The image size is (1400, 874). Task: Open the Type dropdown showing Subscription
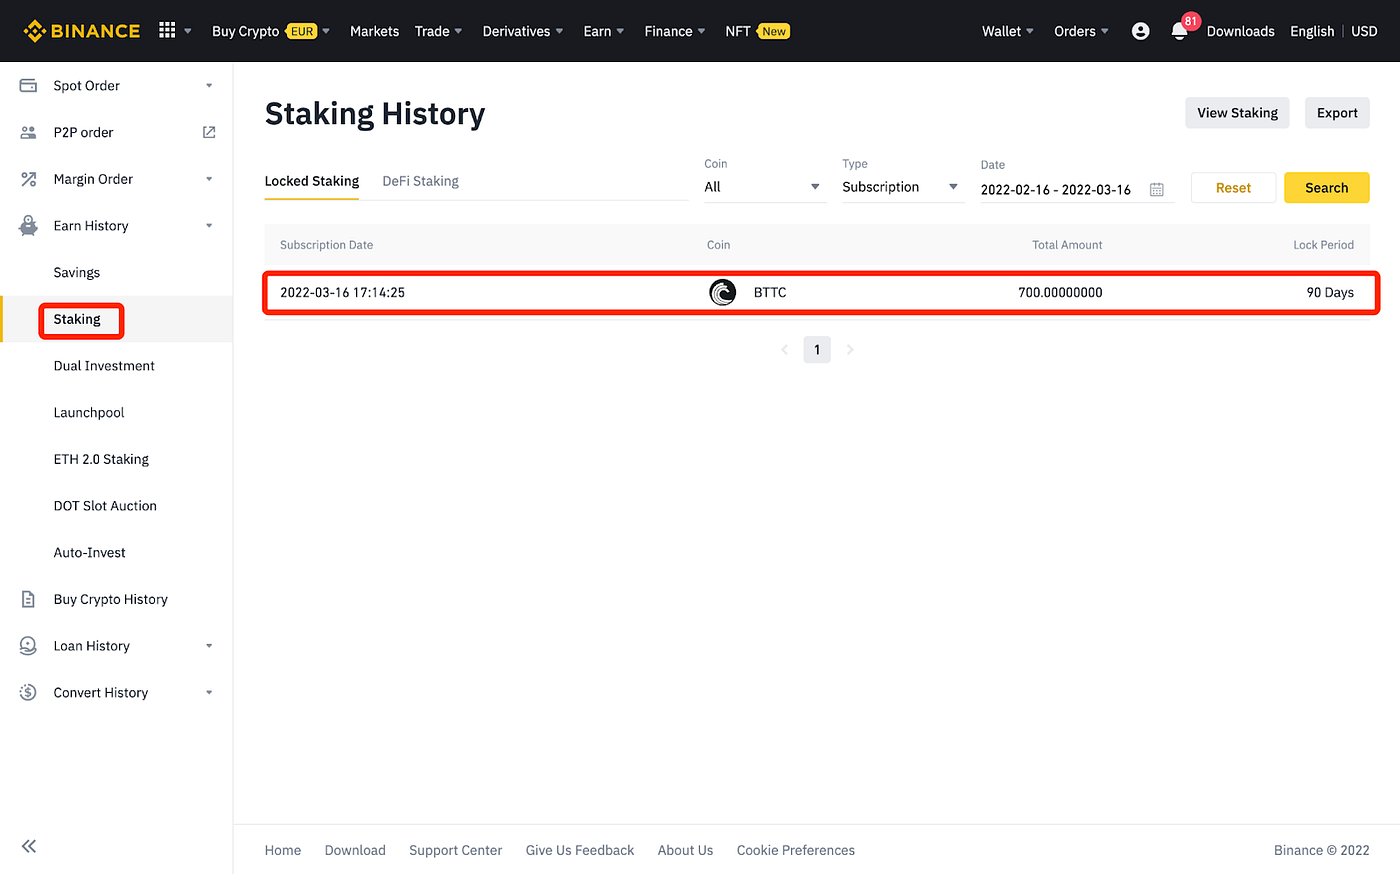[x=901, y=187]
